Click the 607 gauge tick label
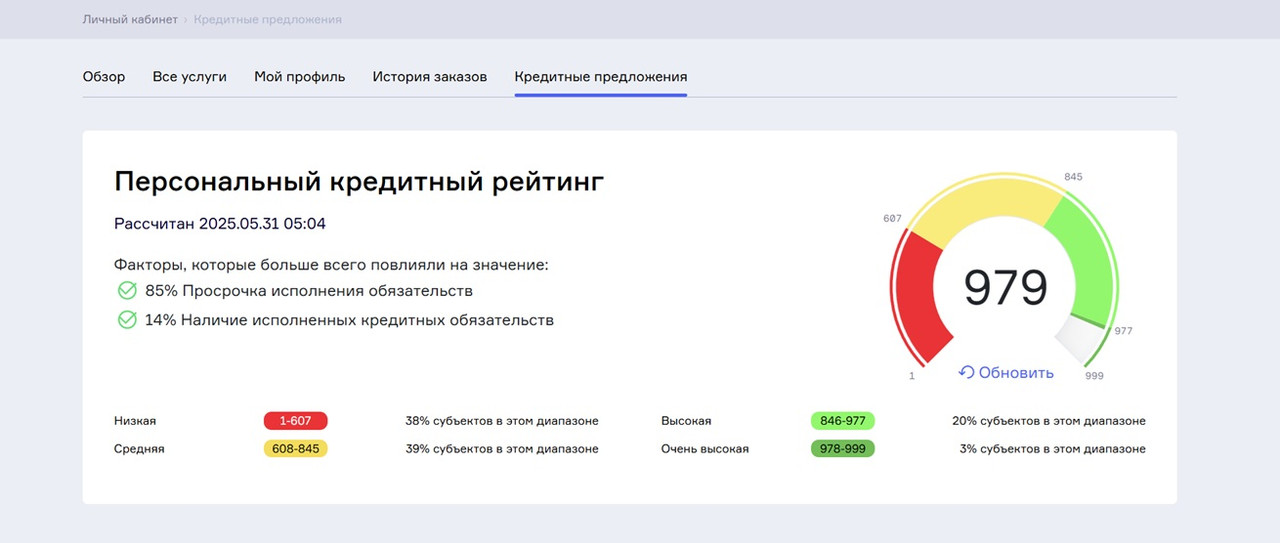1280x543 pixels. pyautogui.click(x=893, y=218)
